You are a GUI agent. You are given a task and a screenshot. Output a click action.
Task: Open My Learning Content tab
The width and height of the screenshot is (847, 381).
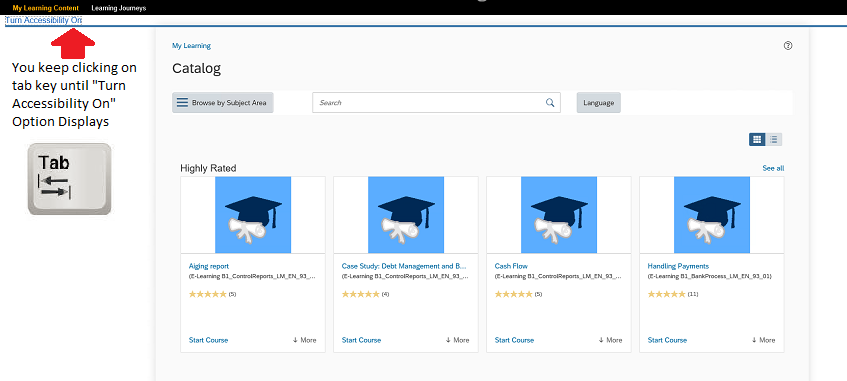(x=45, y=8)
